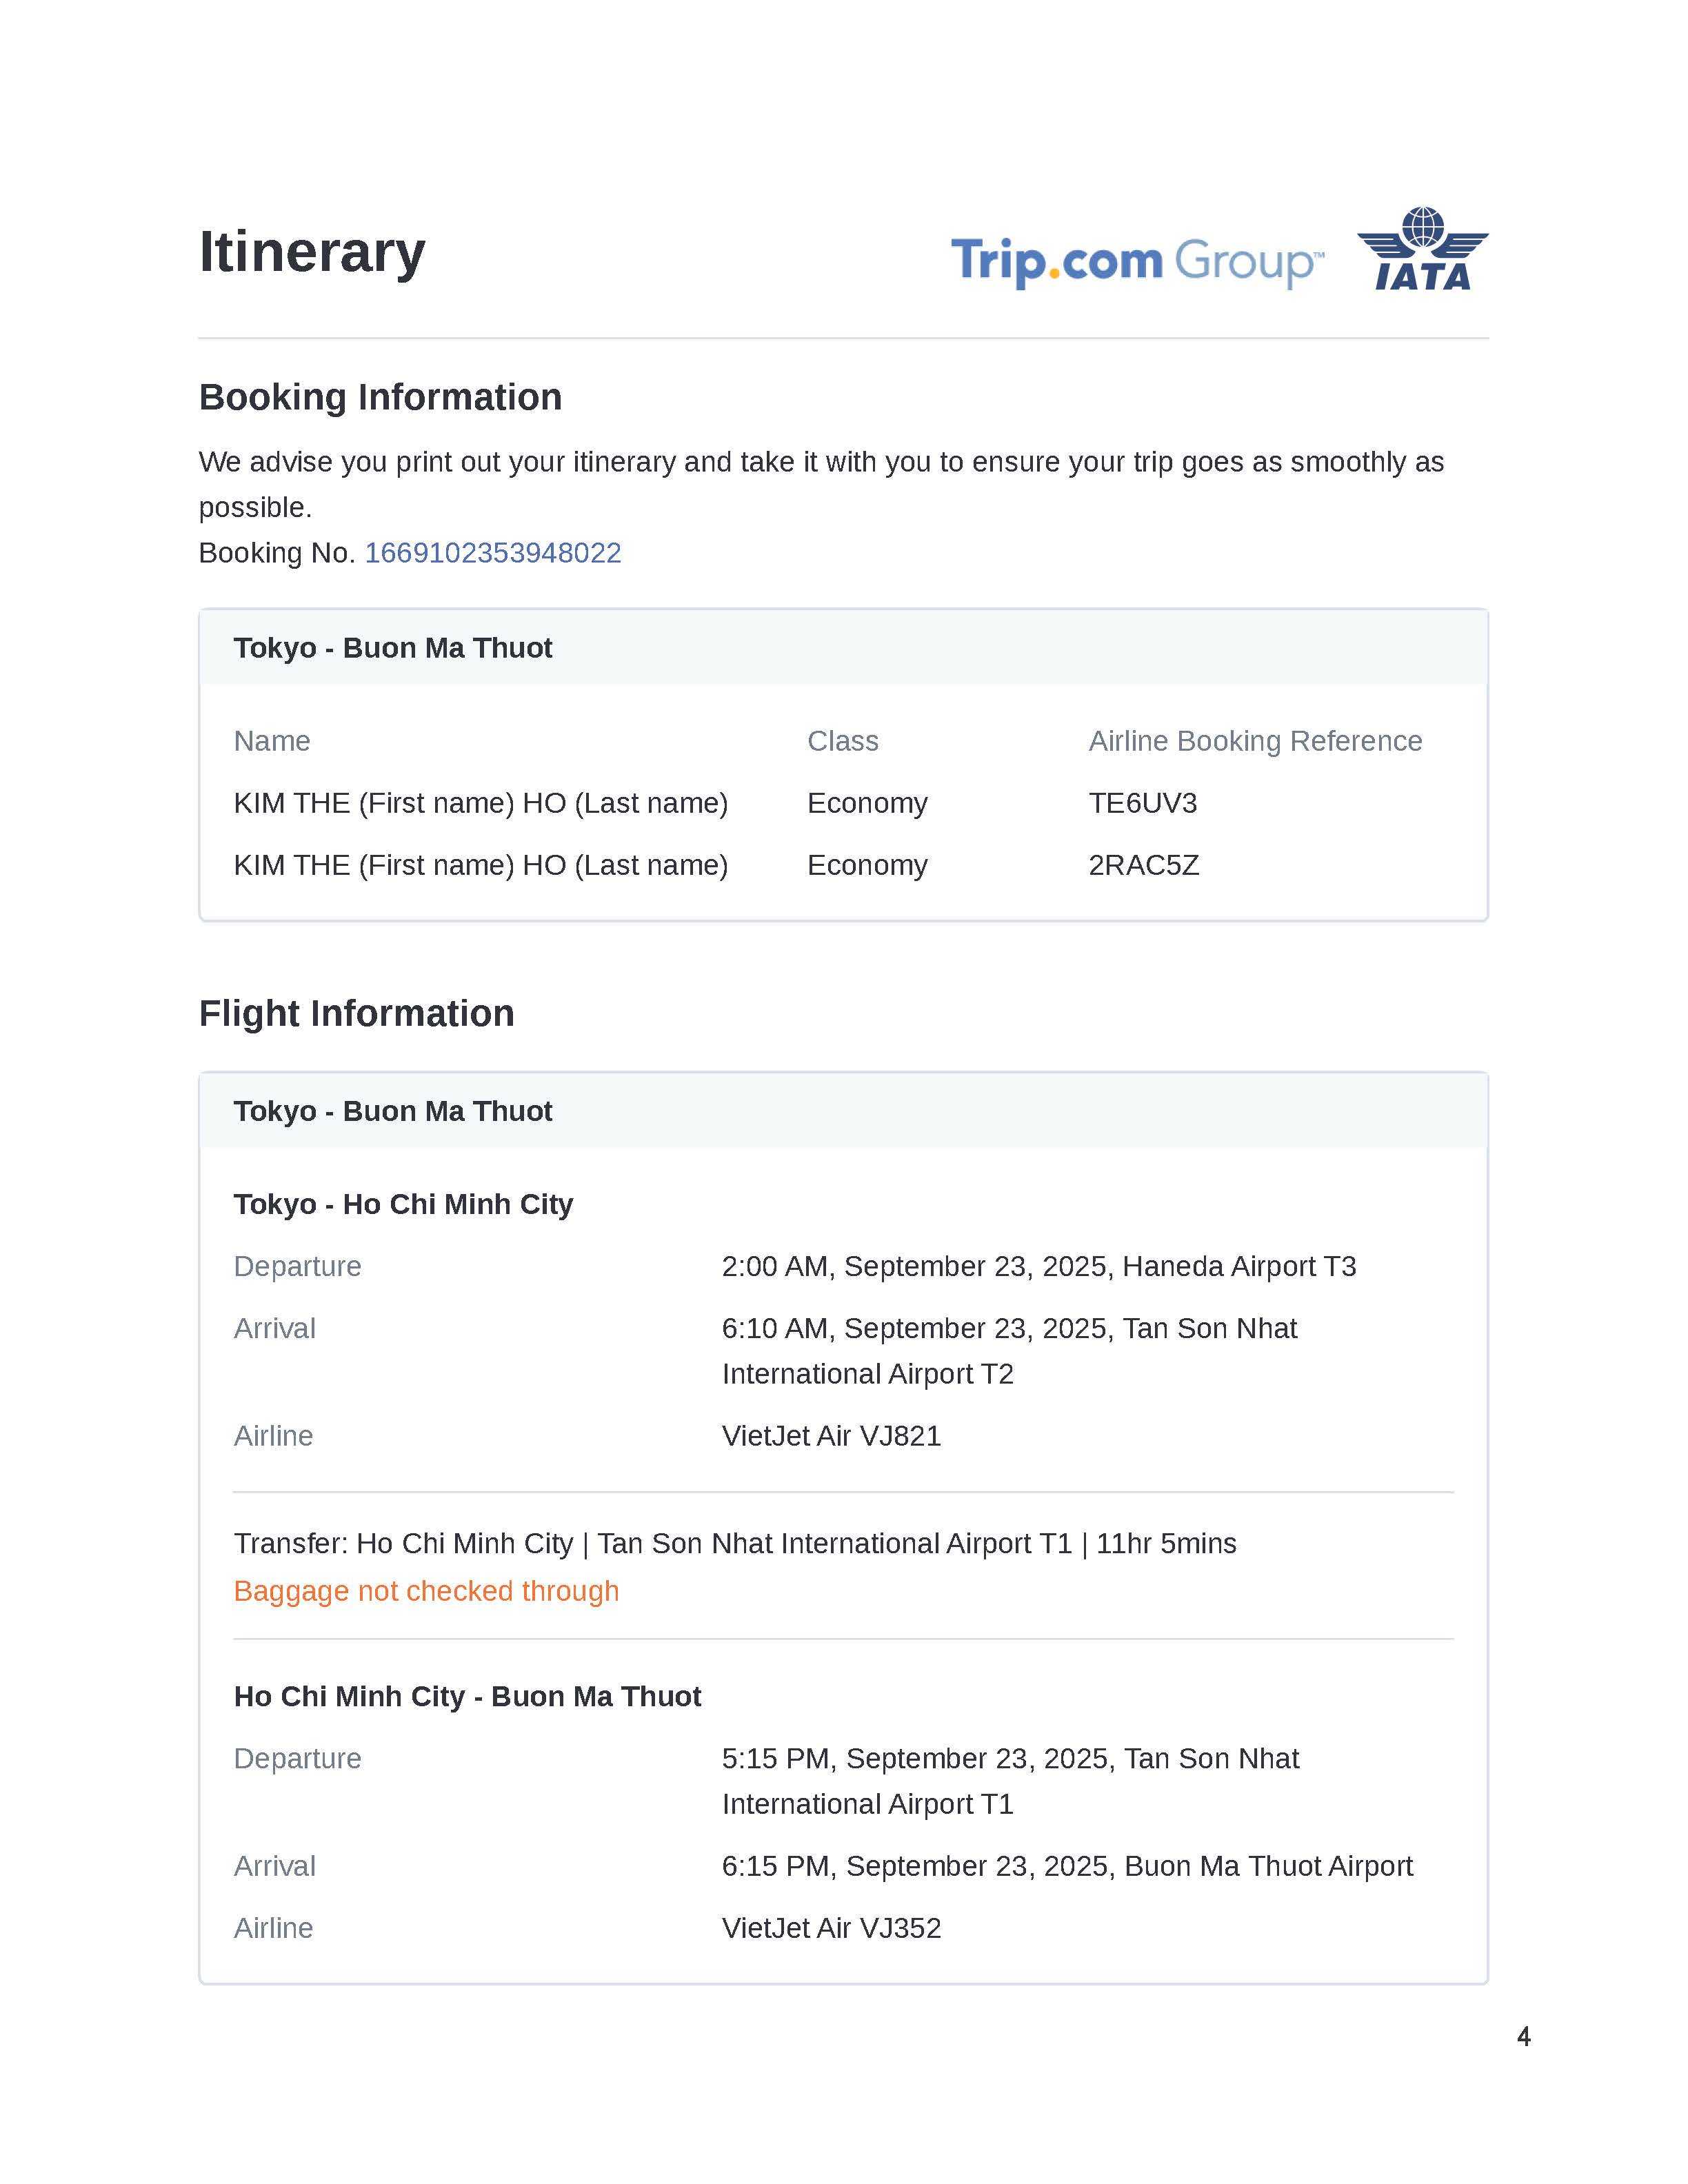Click the Transfer layover information line

click(735, 1543)
